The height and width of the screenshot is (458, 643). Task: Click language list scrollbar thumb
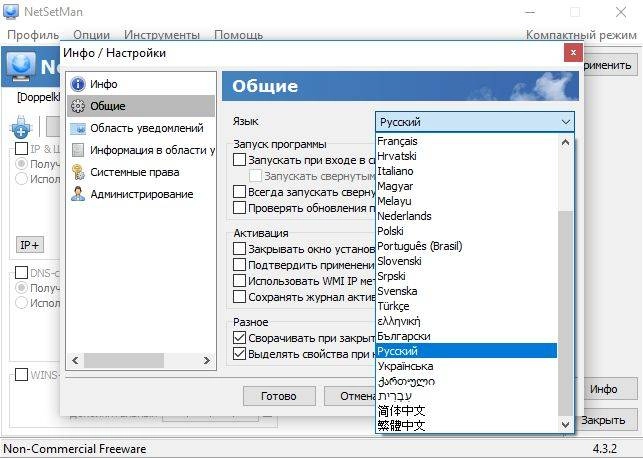(x=565, y=314)
